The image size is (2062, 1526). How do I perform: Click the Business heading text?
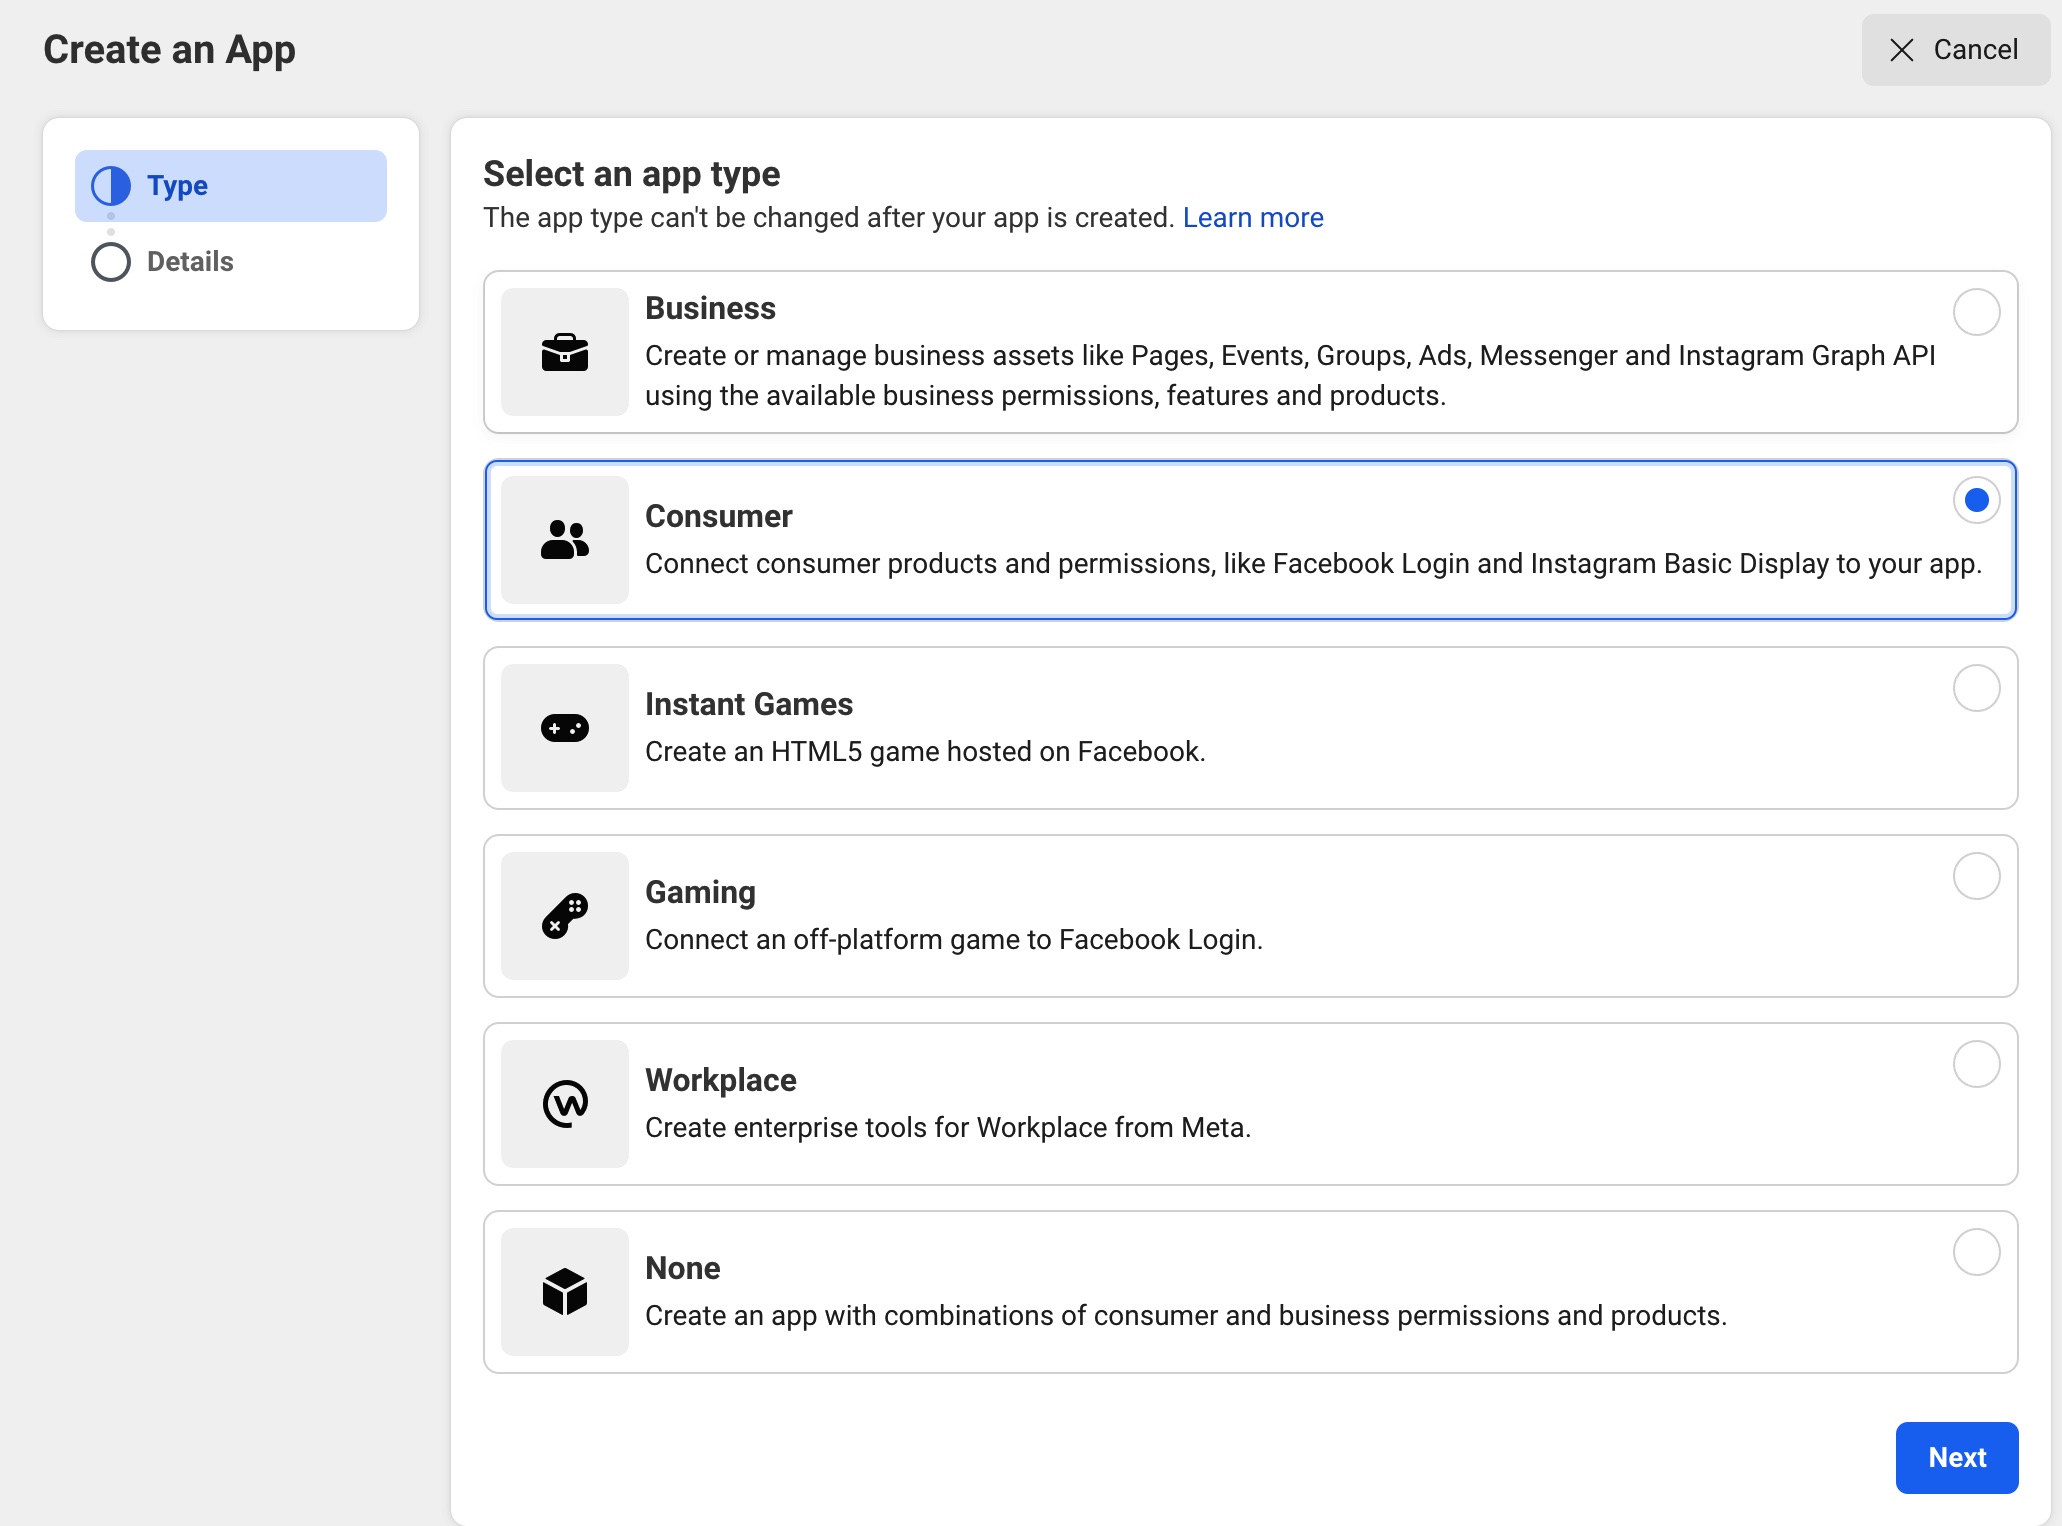pos(710,308)
